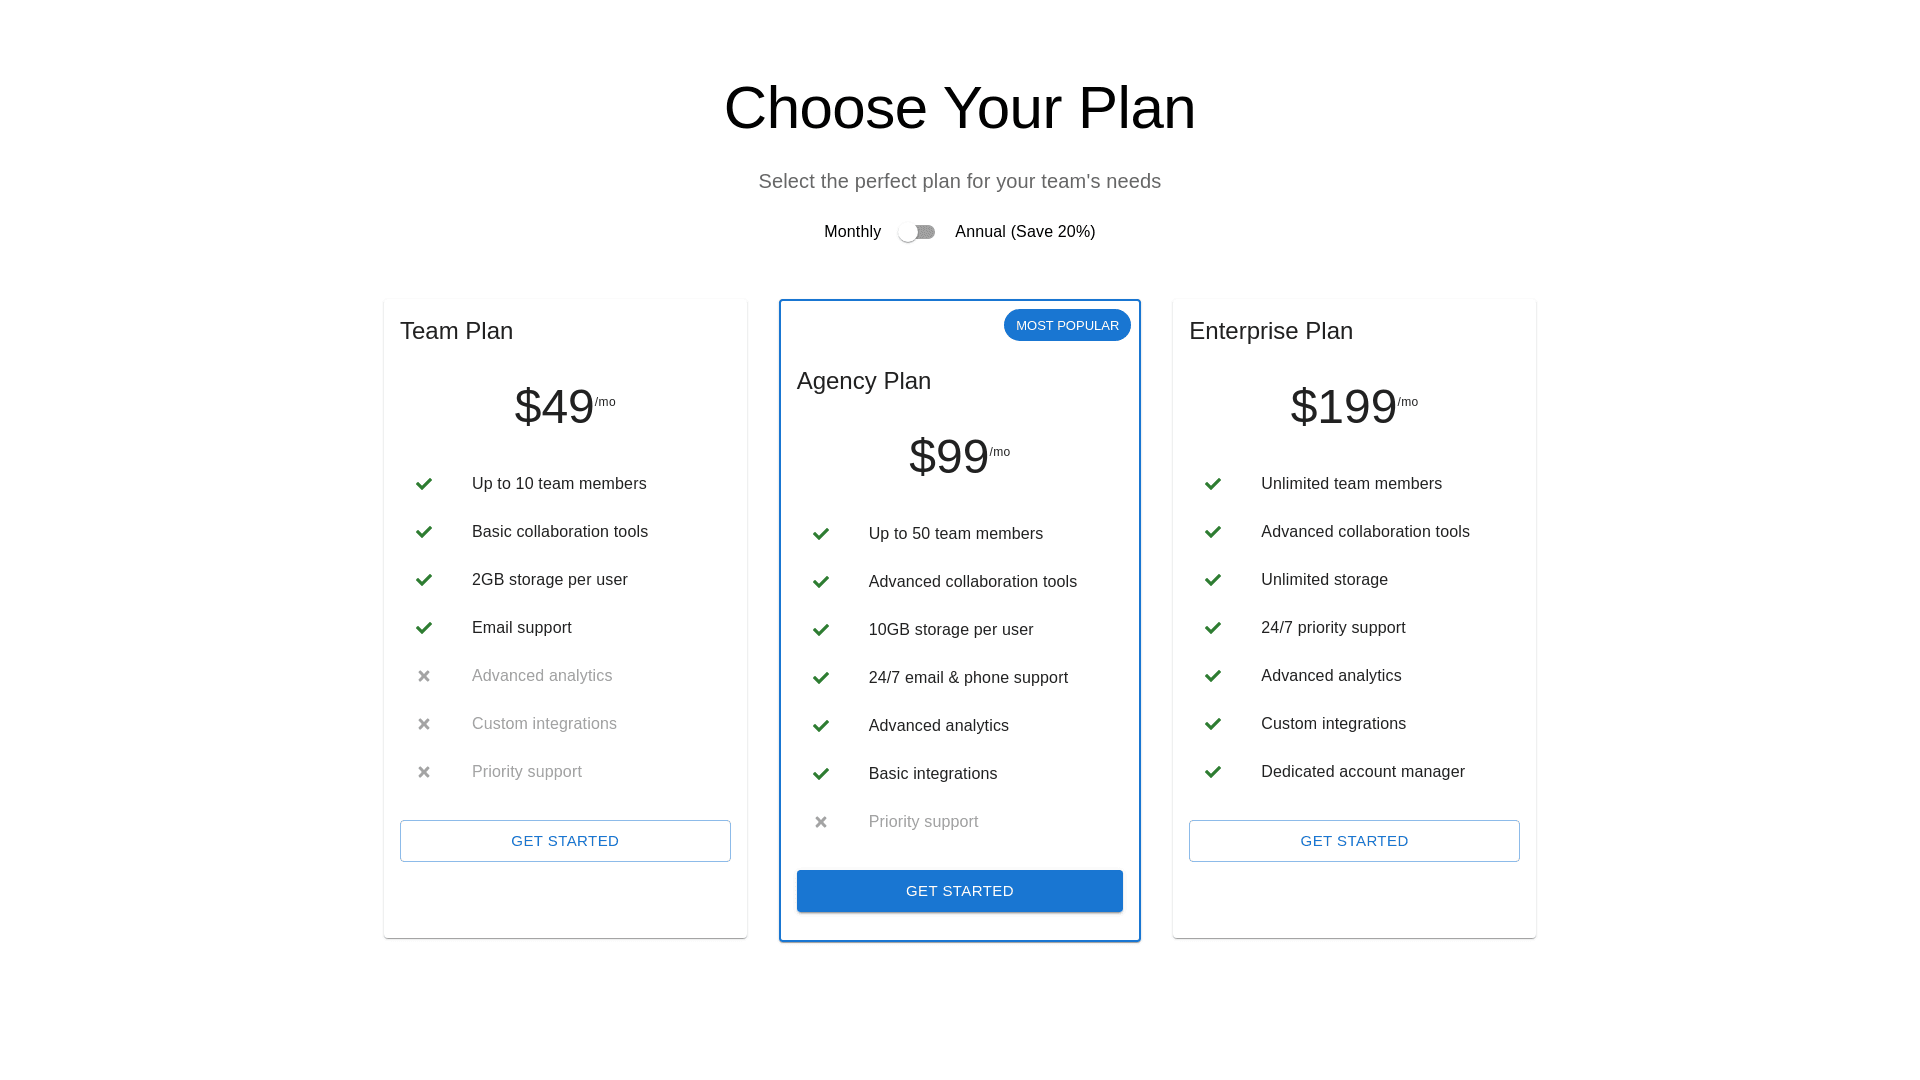Screen dimensions: 1920x1080
Task: Click the checkmark beside Unlimited storage
Action: [x=1213, y=580]
